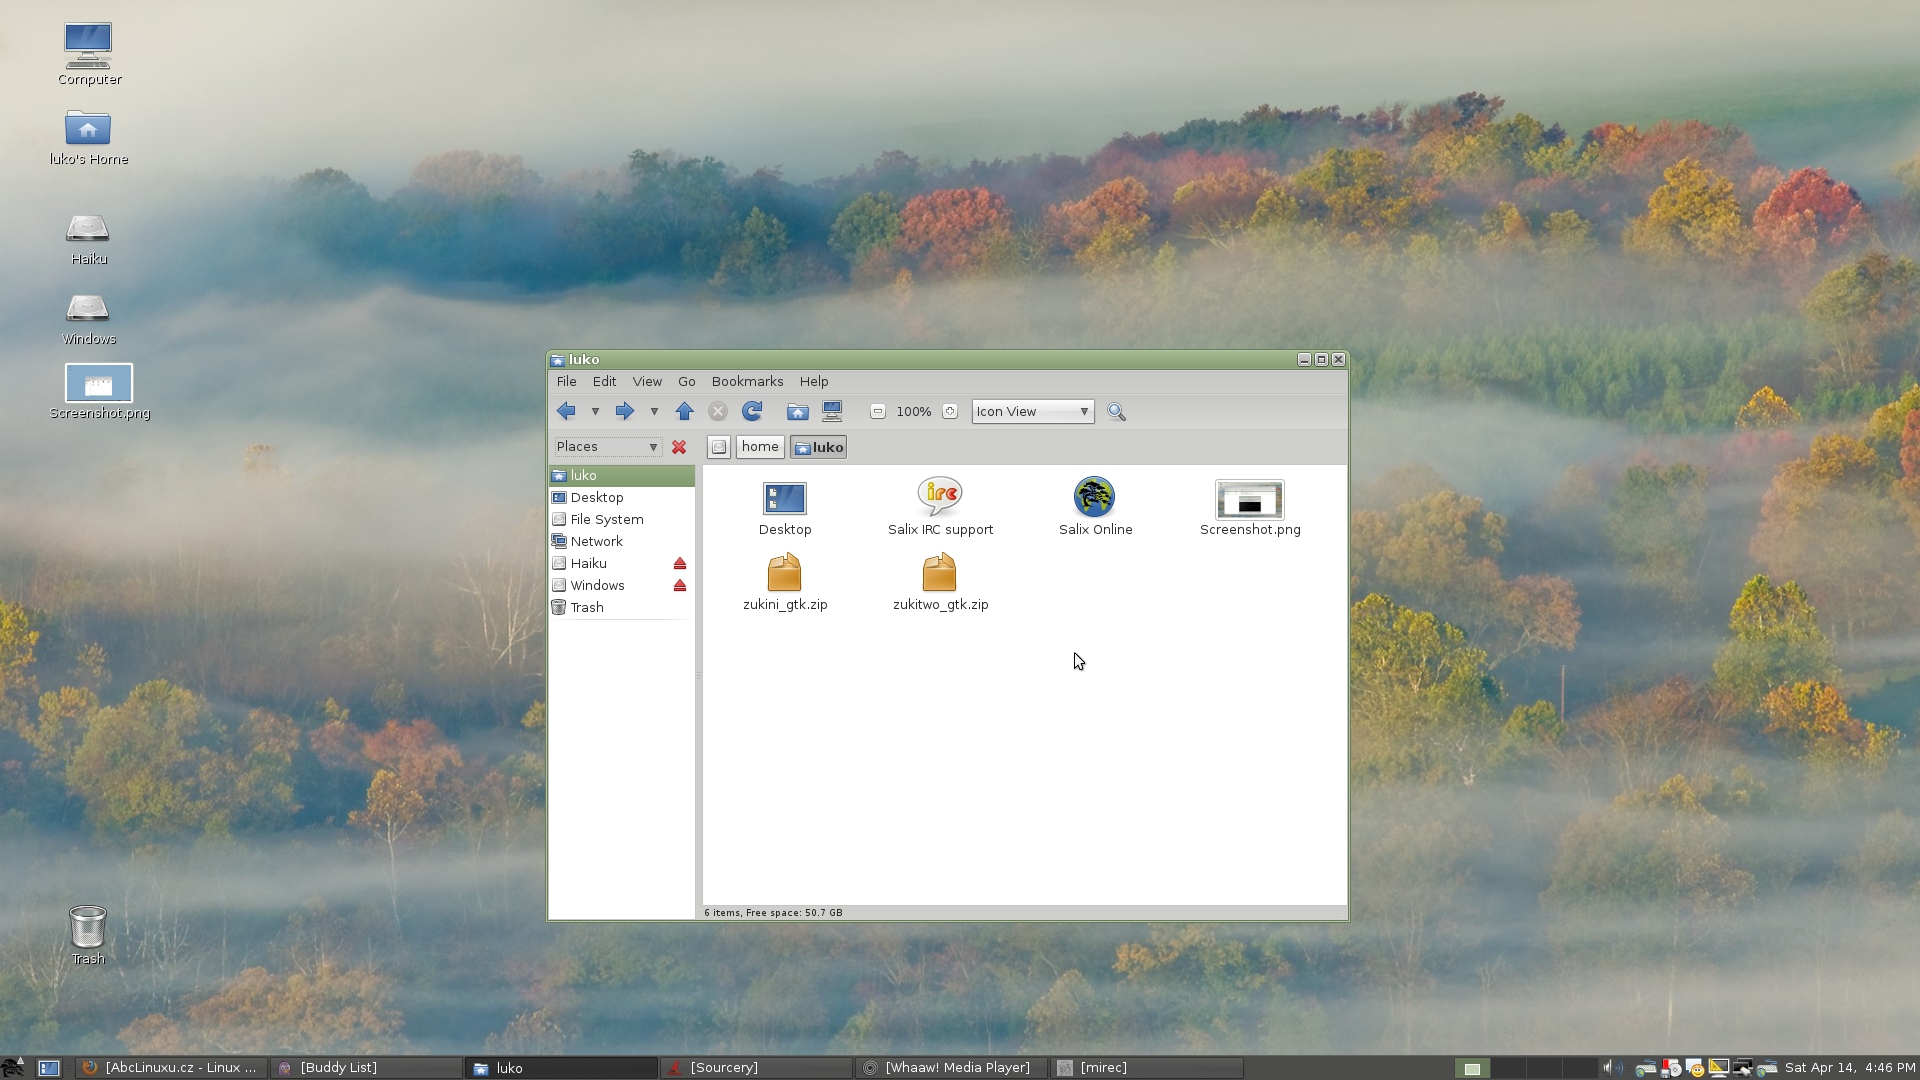Screen dimensions: 1920x1080
Task: Select the zukini_gtk.zip archive
Action: pos(785,582)
